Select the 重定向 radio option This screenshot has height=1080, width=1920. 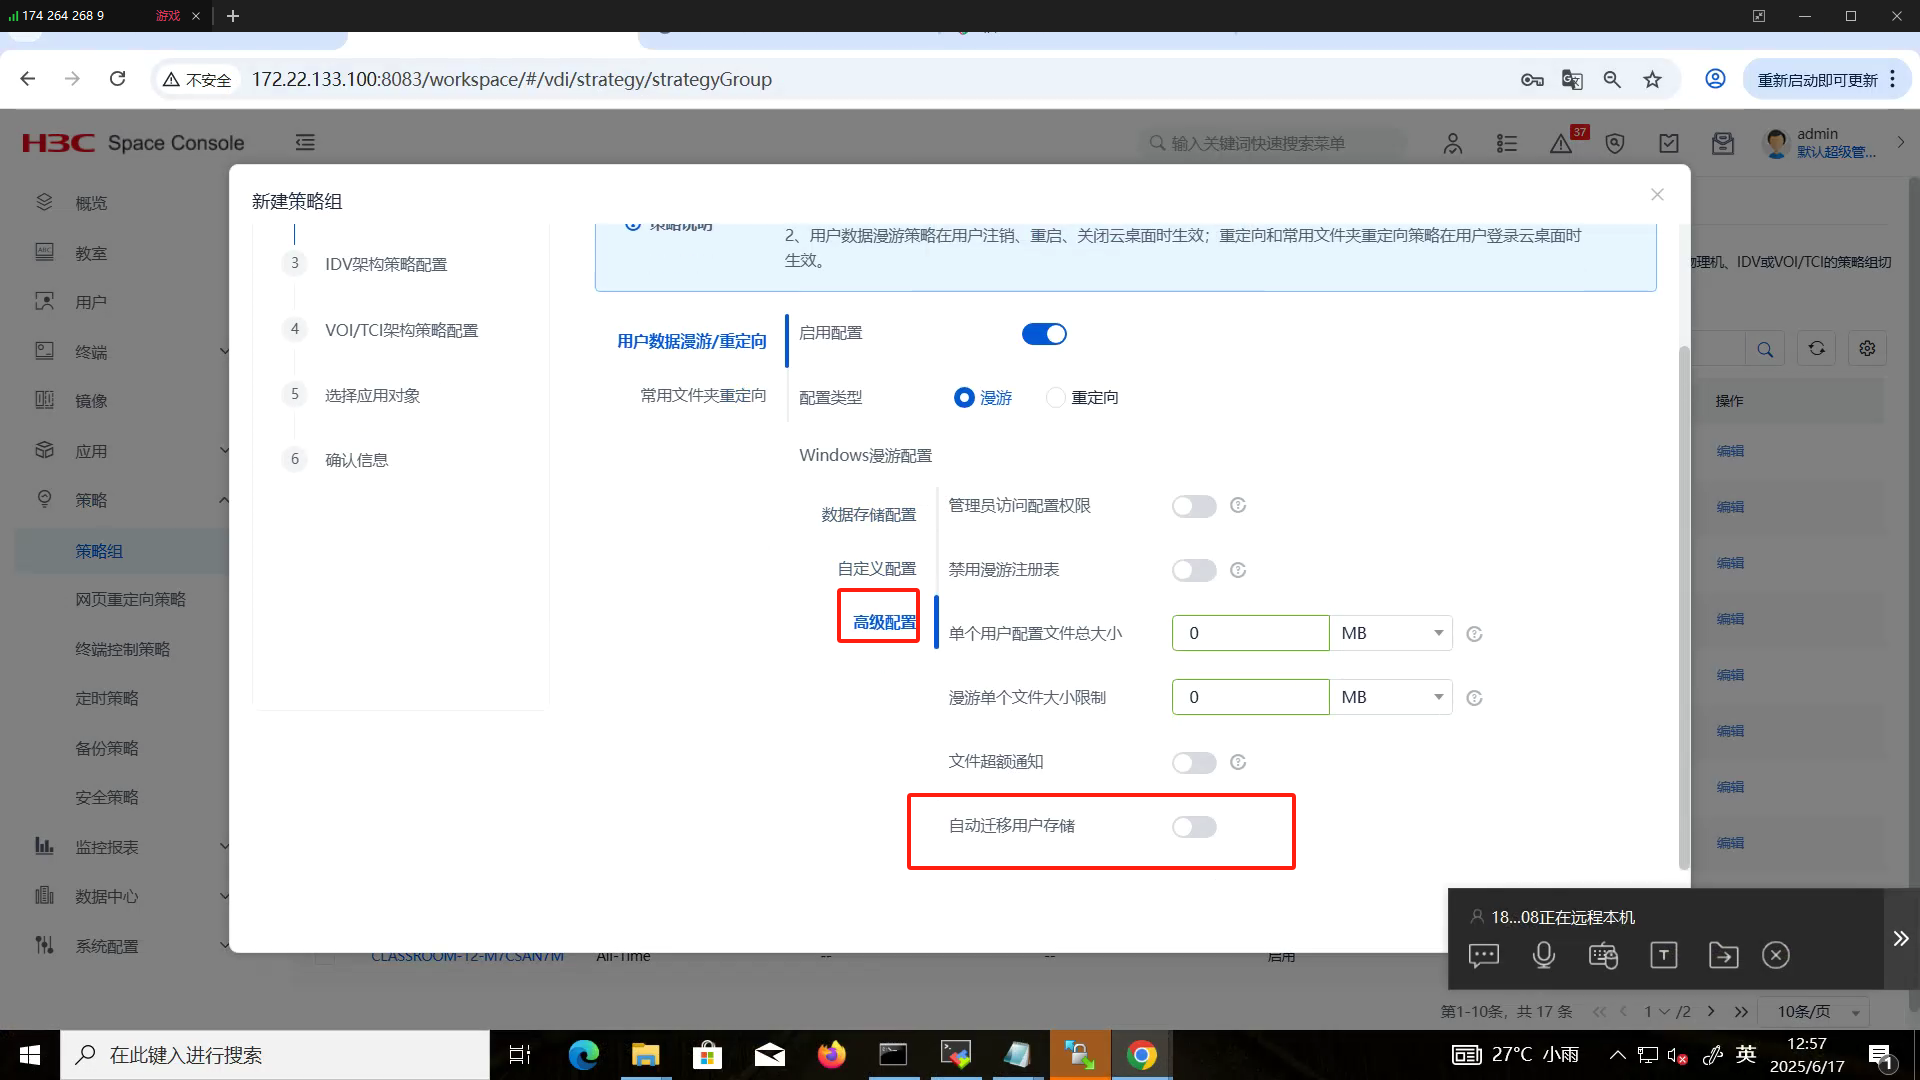1056,398
